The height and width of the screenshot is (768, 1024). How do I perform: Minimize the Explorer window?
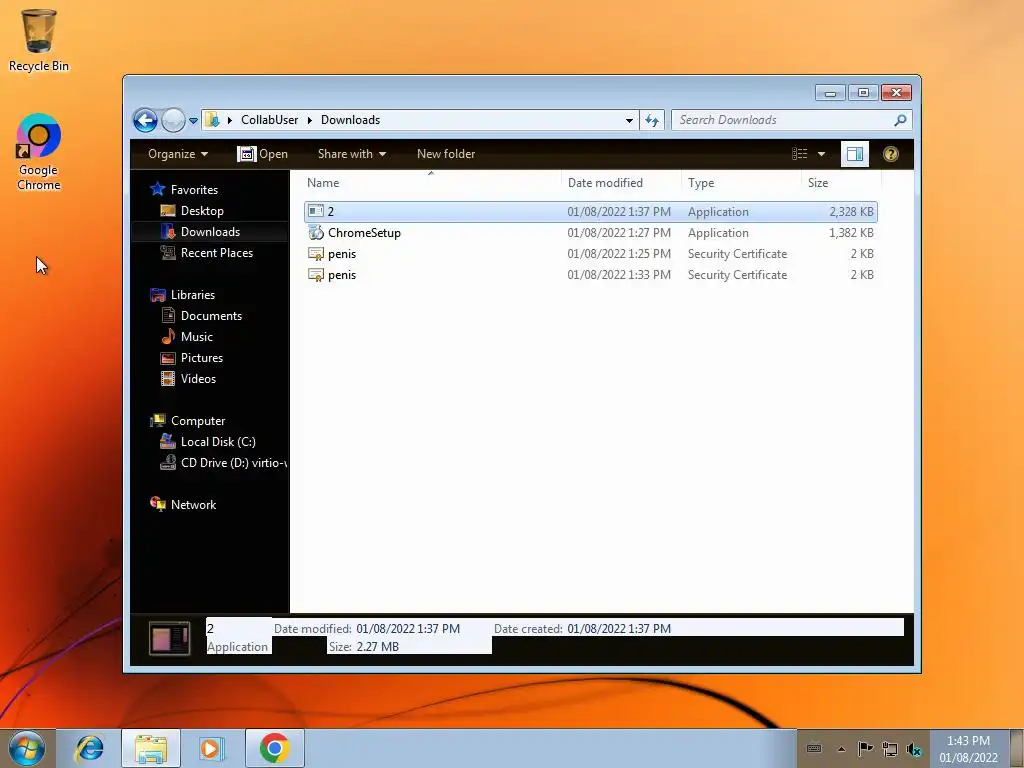(830, 93)
